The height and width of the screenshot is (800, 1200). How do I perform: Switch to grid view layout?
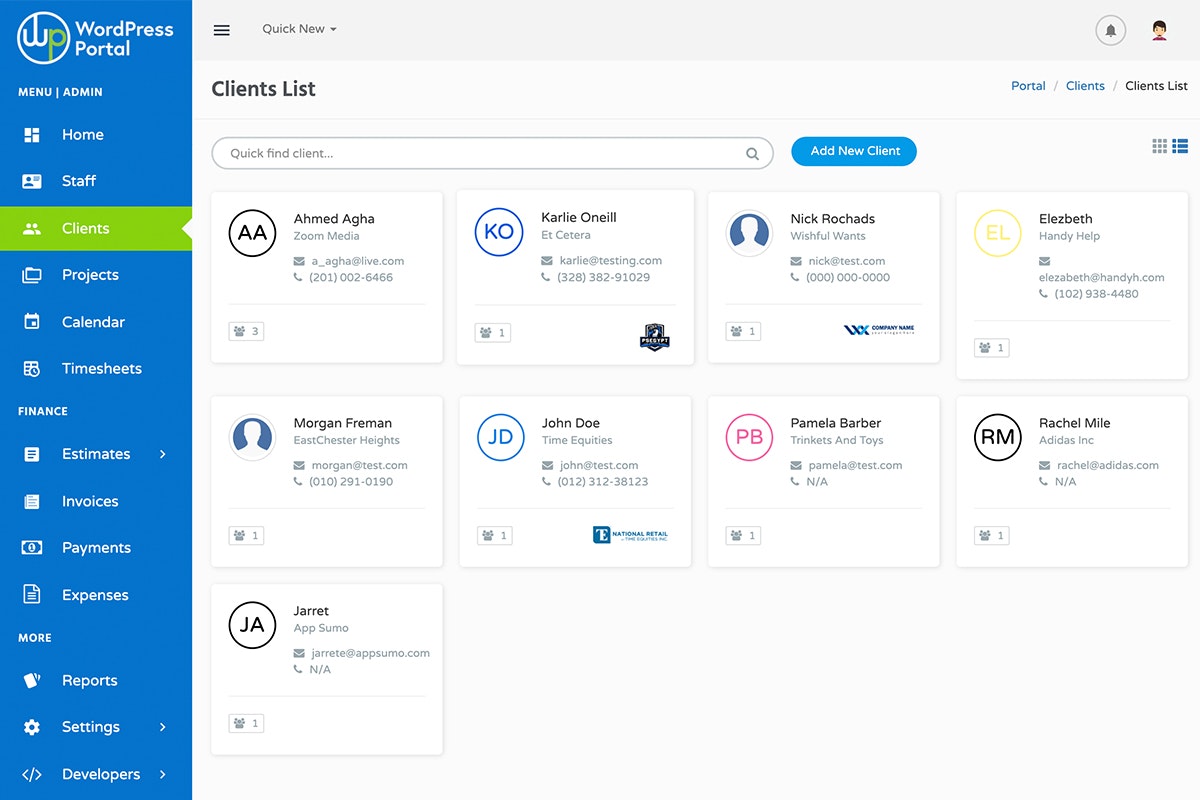click(x=1160, y=146)
